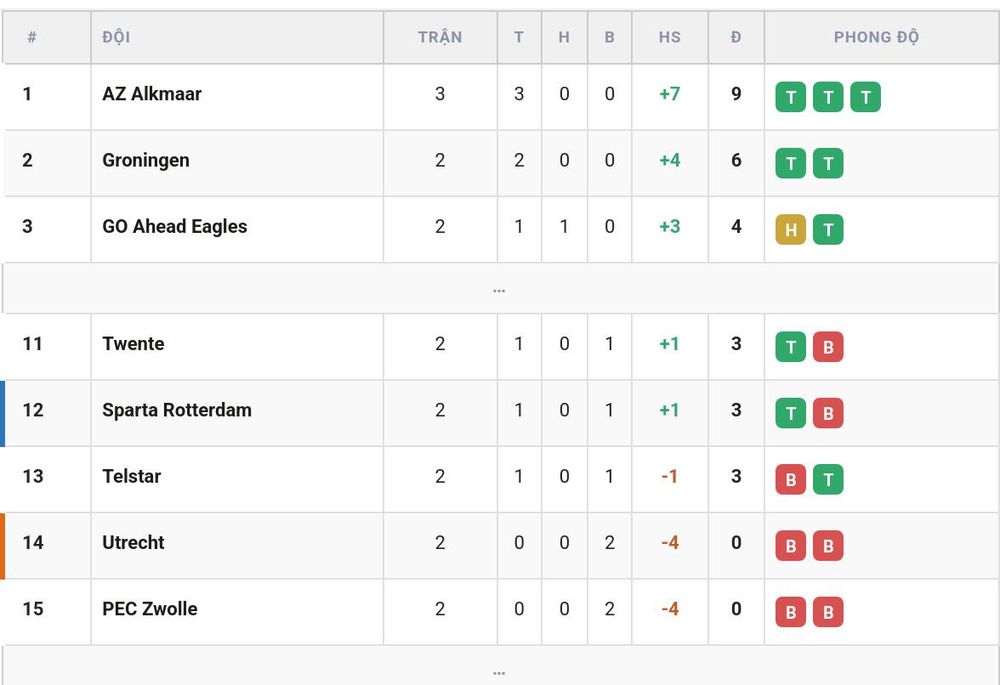Sort by PHONG ĐỘ column header
The height and width of the screenshot is (685, 1000).
point(876,37)
